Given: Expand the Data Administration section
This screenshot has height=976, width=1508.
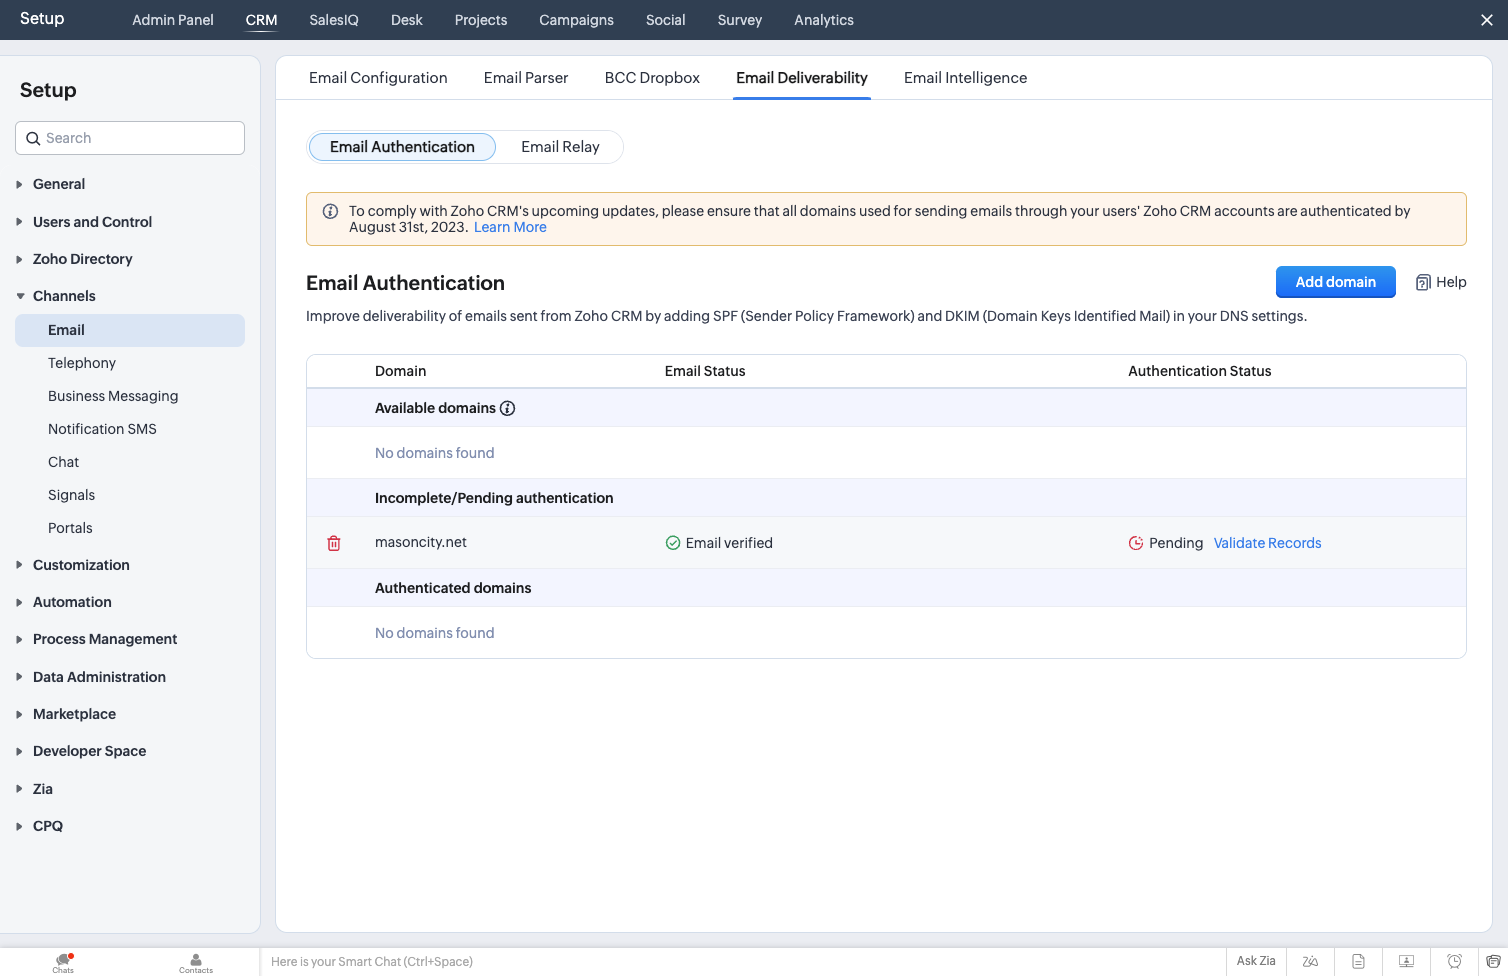Looking at the screenshot, I should tap(99, 677).
